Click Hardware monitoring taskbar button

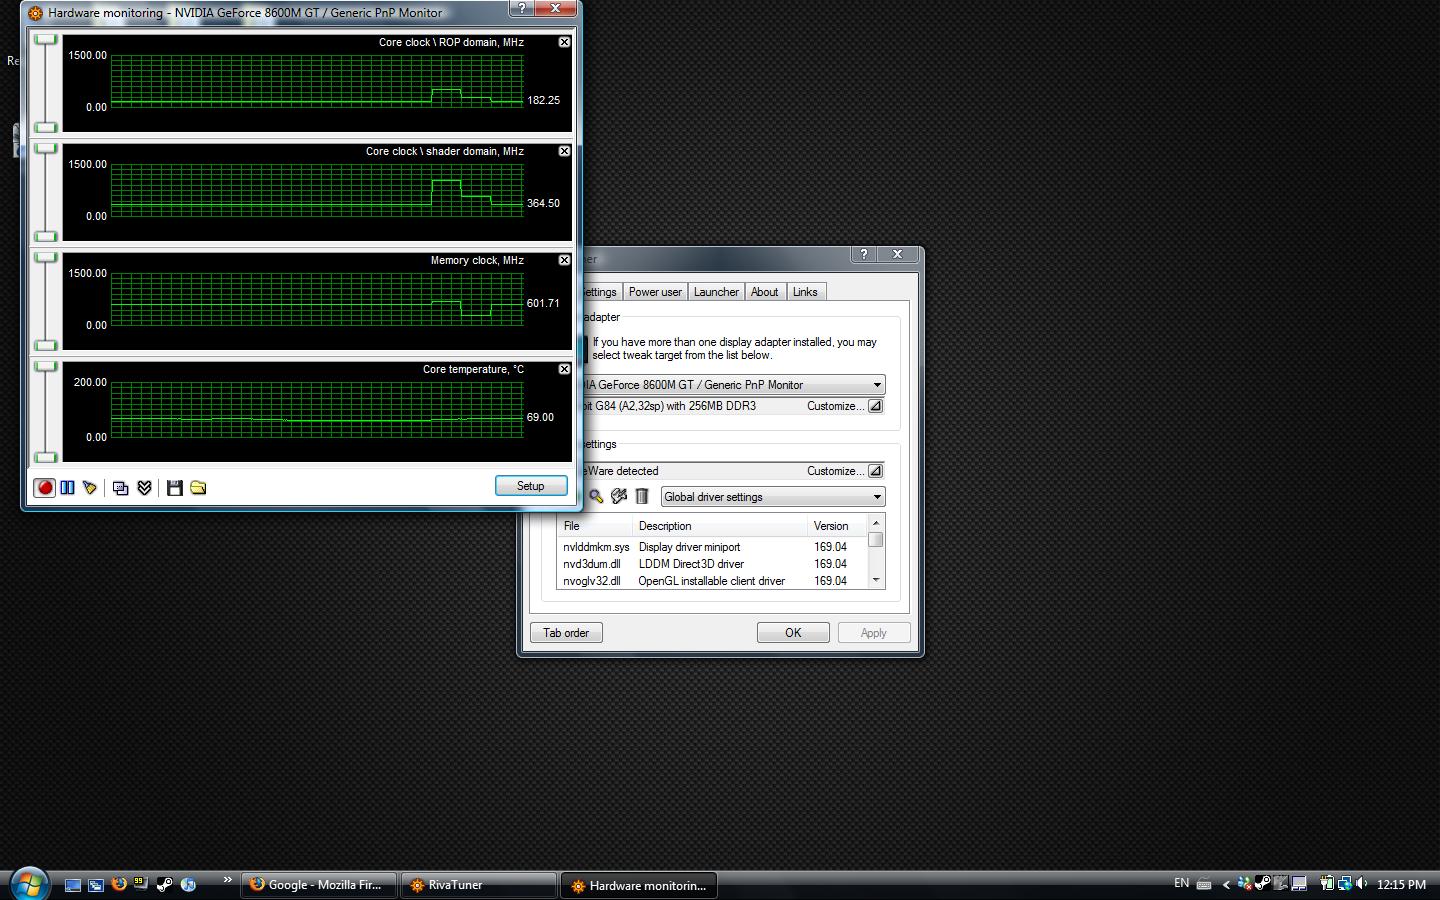point(639,885)
